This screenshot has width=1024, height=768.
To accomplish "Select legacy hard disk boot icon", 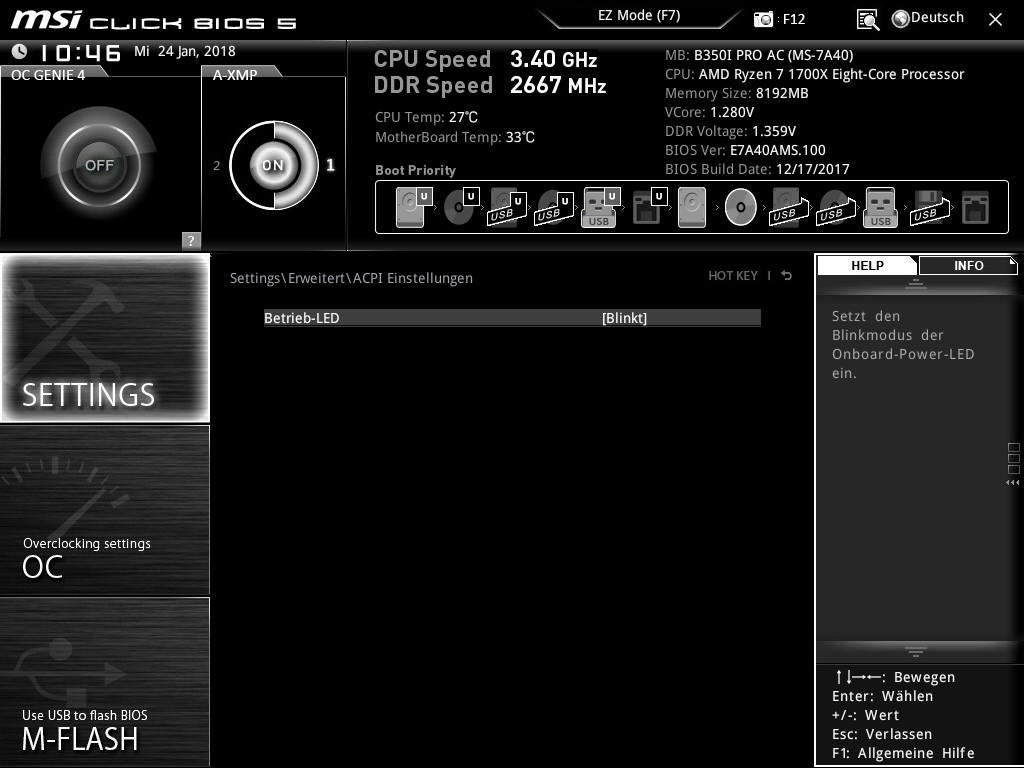I will [692, 207].
